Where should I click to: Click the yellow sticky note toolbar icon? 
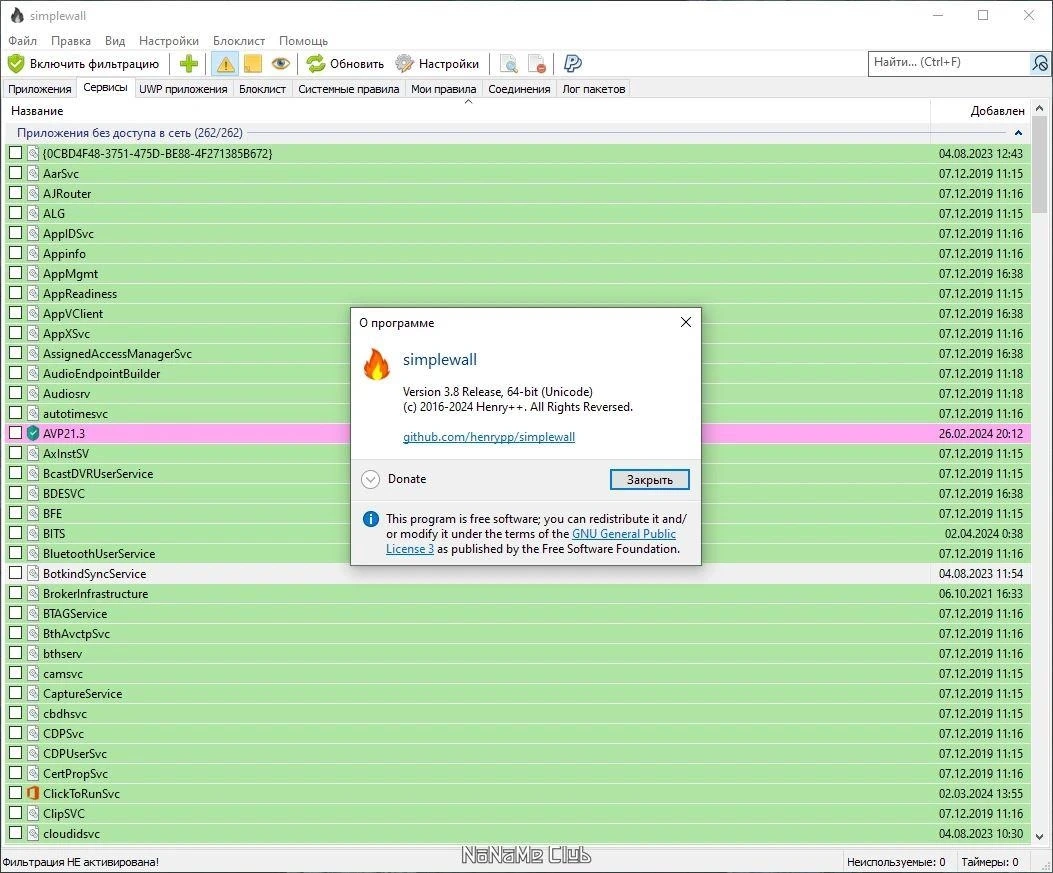click(253, 64)
